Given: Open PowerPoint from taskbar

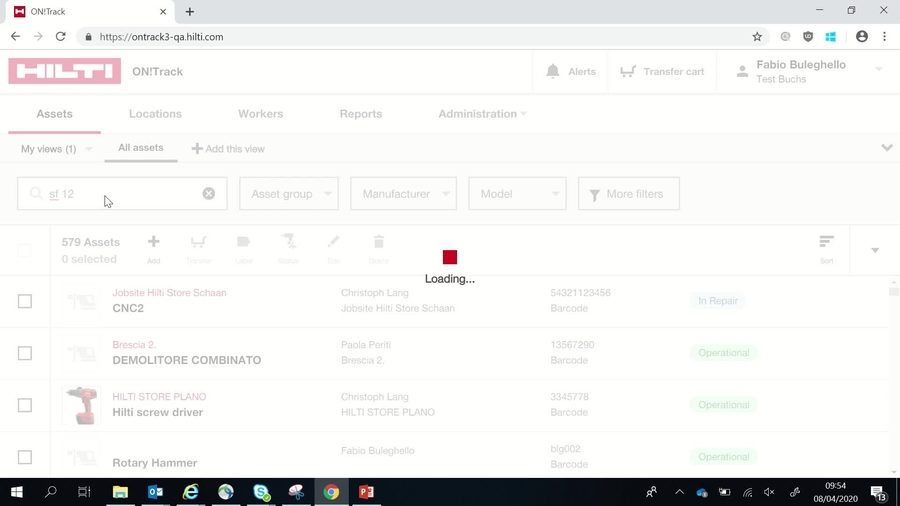Looking at the screenshot, I should click(x=366, y=492).
